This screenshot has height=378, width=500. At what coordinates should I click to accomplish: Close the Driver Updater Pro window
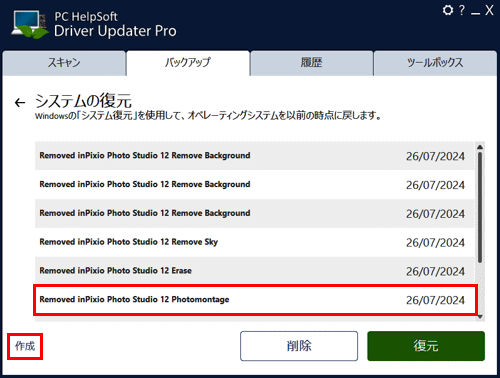coord(489,10)
